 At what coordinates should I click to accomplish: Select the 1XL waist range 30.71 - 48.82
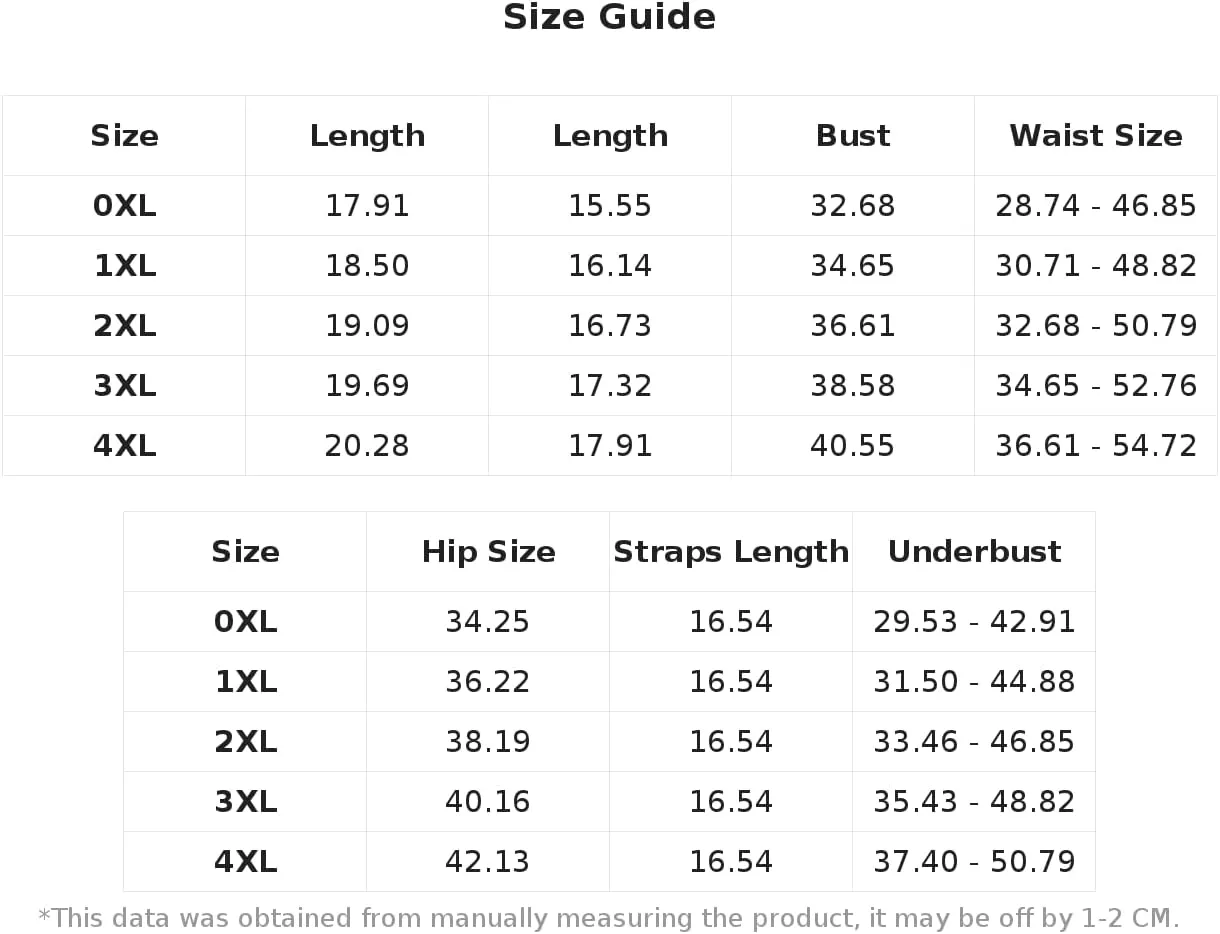pyautogui.click(x=1096, y=266)
